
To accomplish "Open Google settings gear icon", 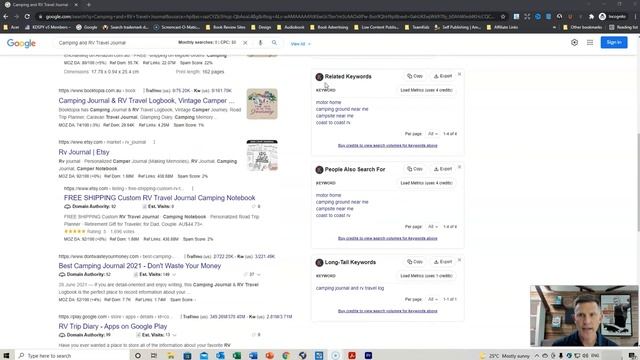I will click(x=574, y=42).
